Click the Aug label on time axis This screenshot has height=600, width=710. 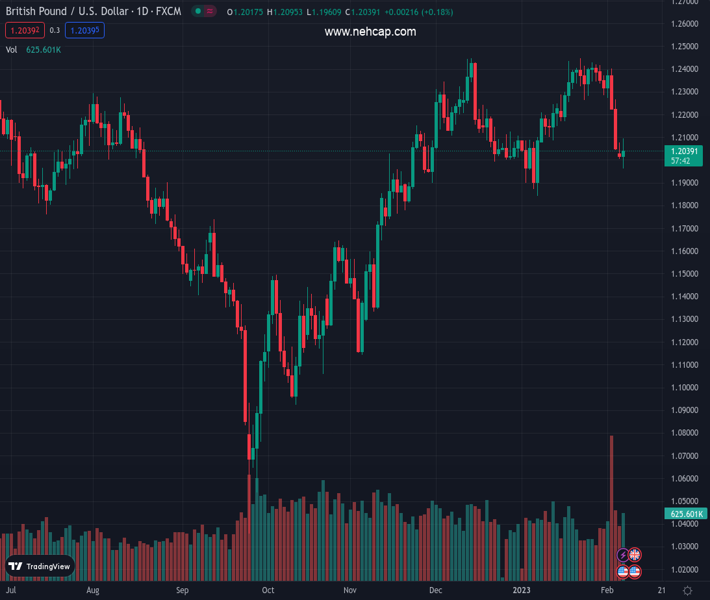click(93, 590)
